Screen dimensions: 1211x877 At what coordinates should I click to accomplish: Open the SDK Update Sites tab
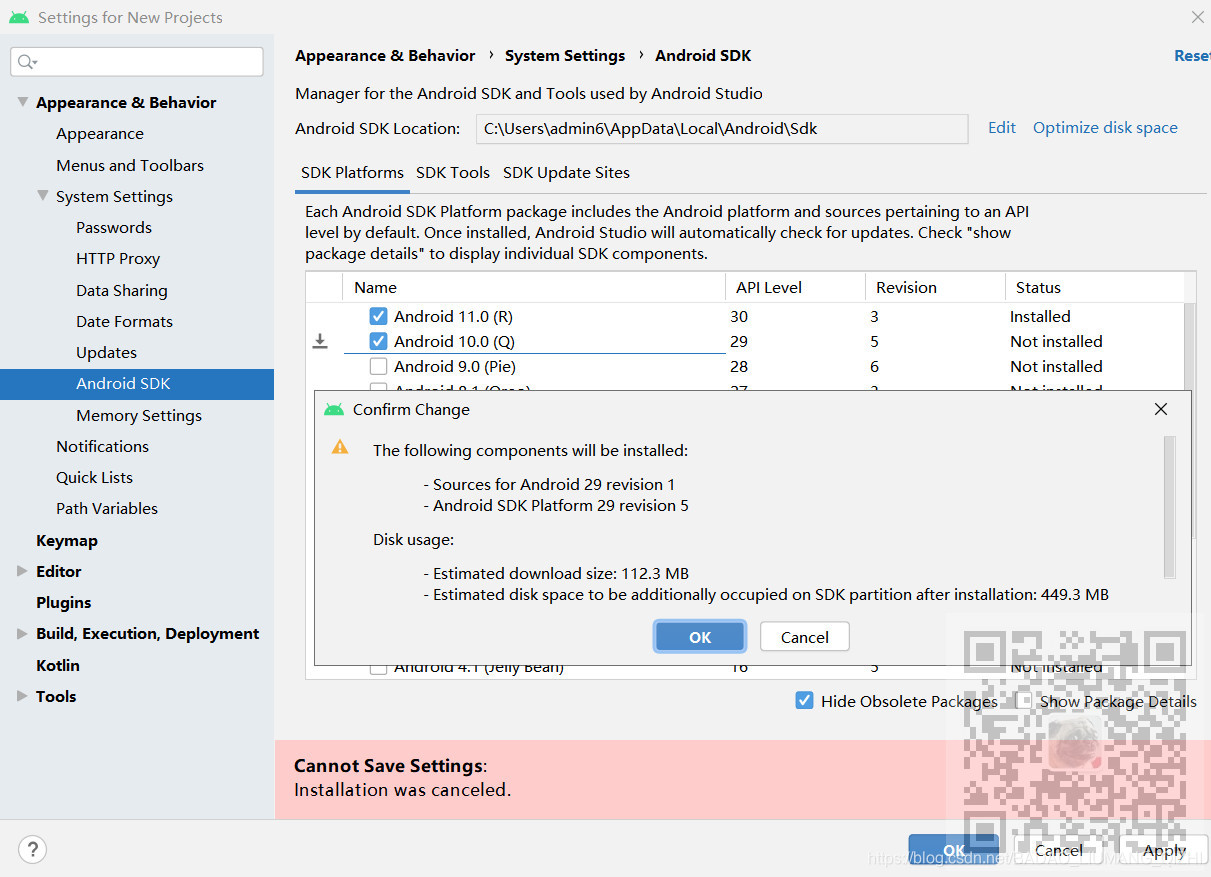(x=566, y=172)
